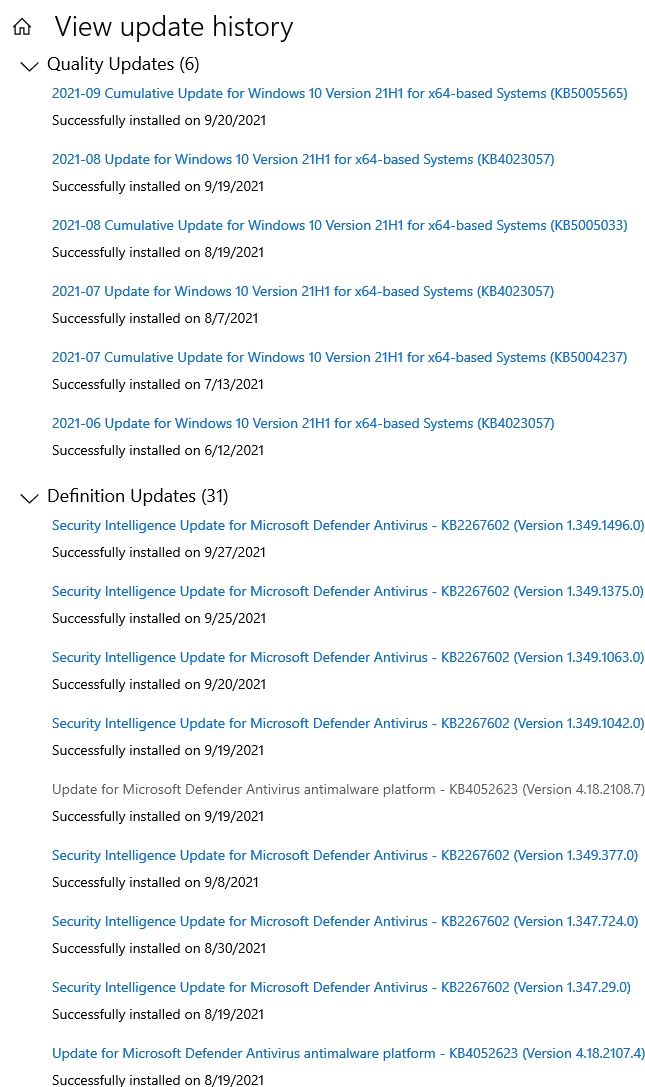645x1087 pixels.
Task: Collapse the Definition Updates section chevron
Action: click(29, 497)
